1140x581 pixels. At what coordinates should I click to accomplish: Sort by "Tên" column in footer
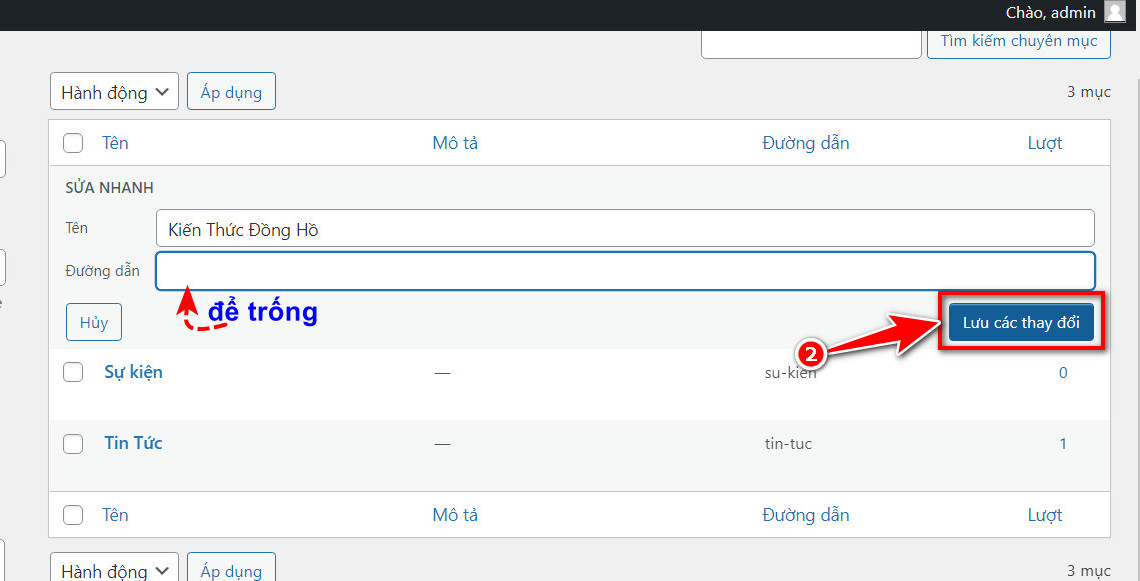tap(115, 515)
